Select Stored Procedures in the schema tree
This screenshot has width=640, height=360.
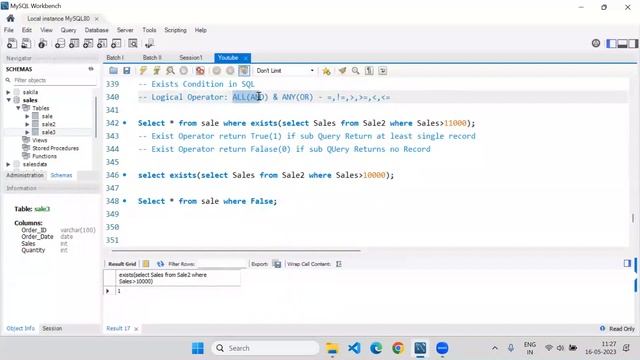pos(56,148)
